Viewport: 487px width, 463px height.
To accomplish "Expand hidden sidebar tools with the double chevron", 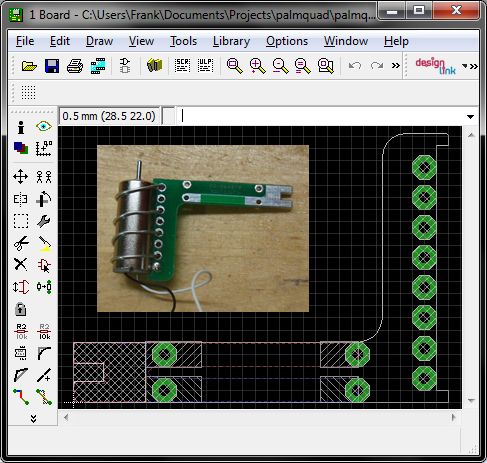I will (x=33, y=419).
